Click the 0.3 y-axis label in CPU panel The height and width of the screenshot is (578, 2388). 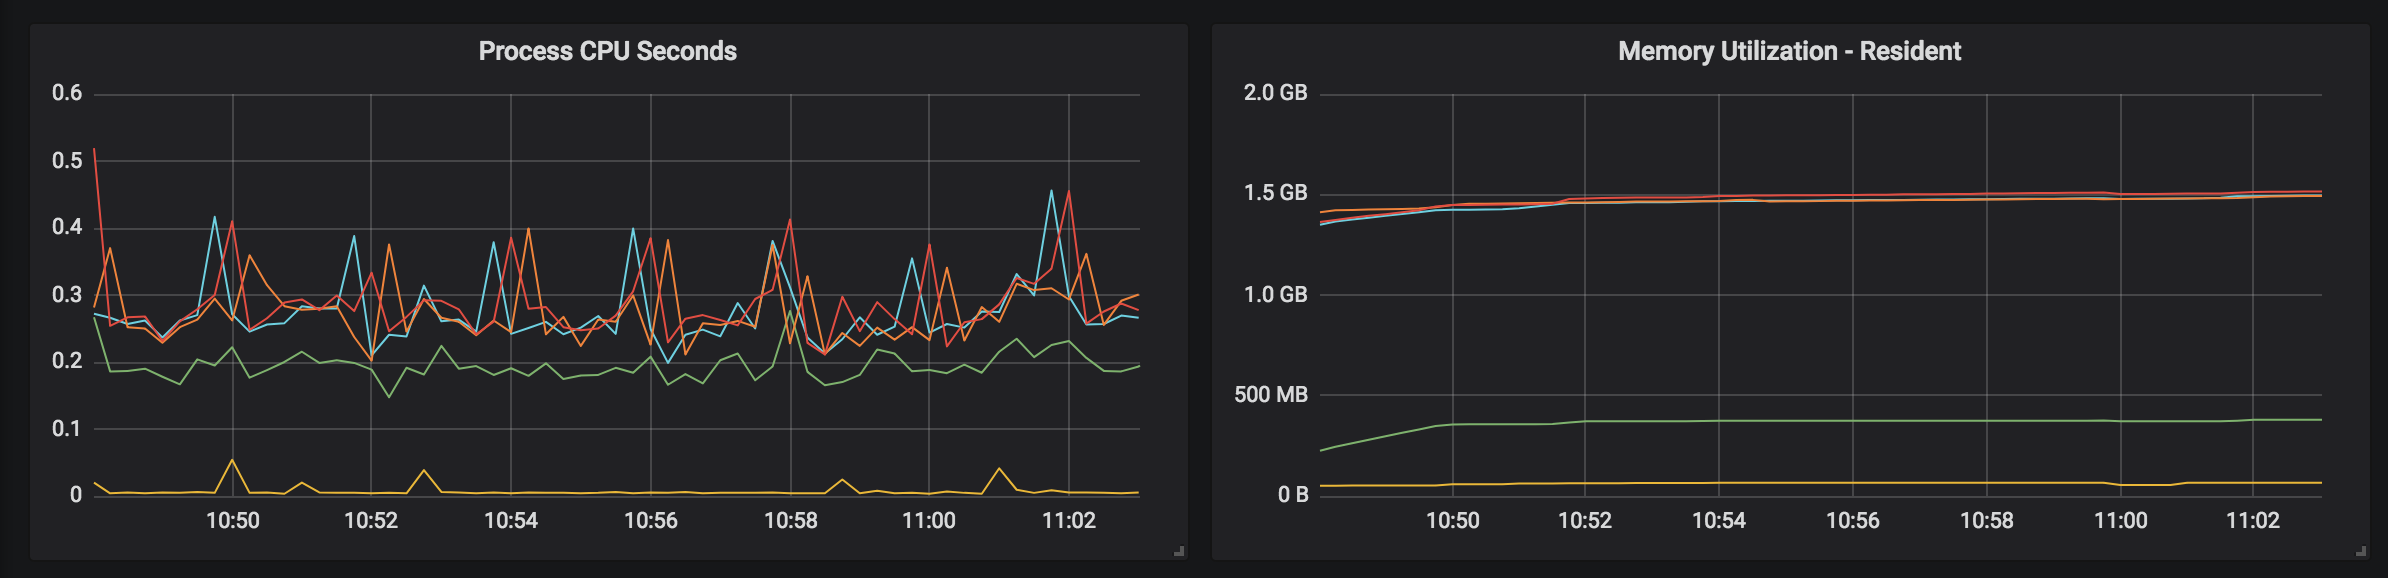(67, 295)
